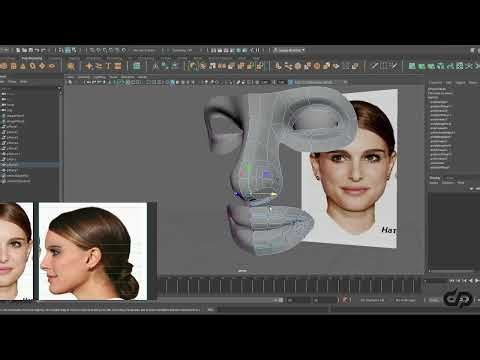
Task: Toggle snap to grids magnet
Action: [x=92, y=50]
